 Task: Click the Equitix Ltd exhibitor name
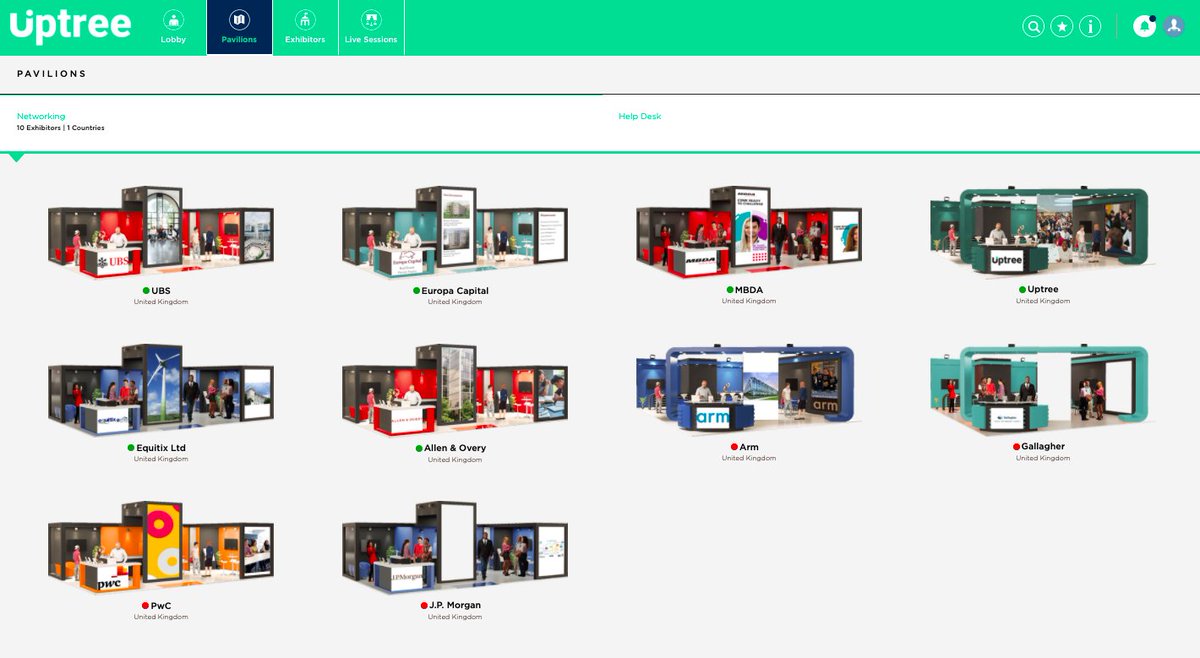point(162,448)
